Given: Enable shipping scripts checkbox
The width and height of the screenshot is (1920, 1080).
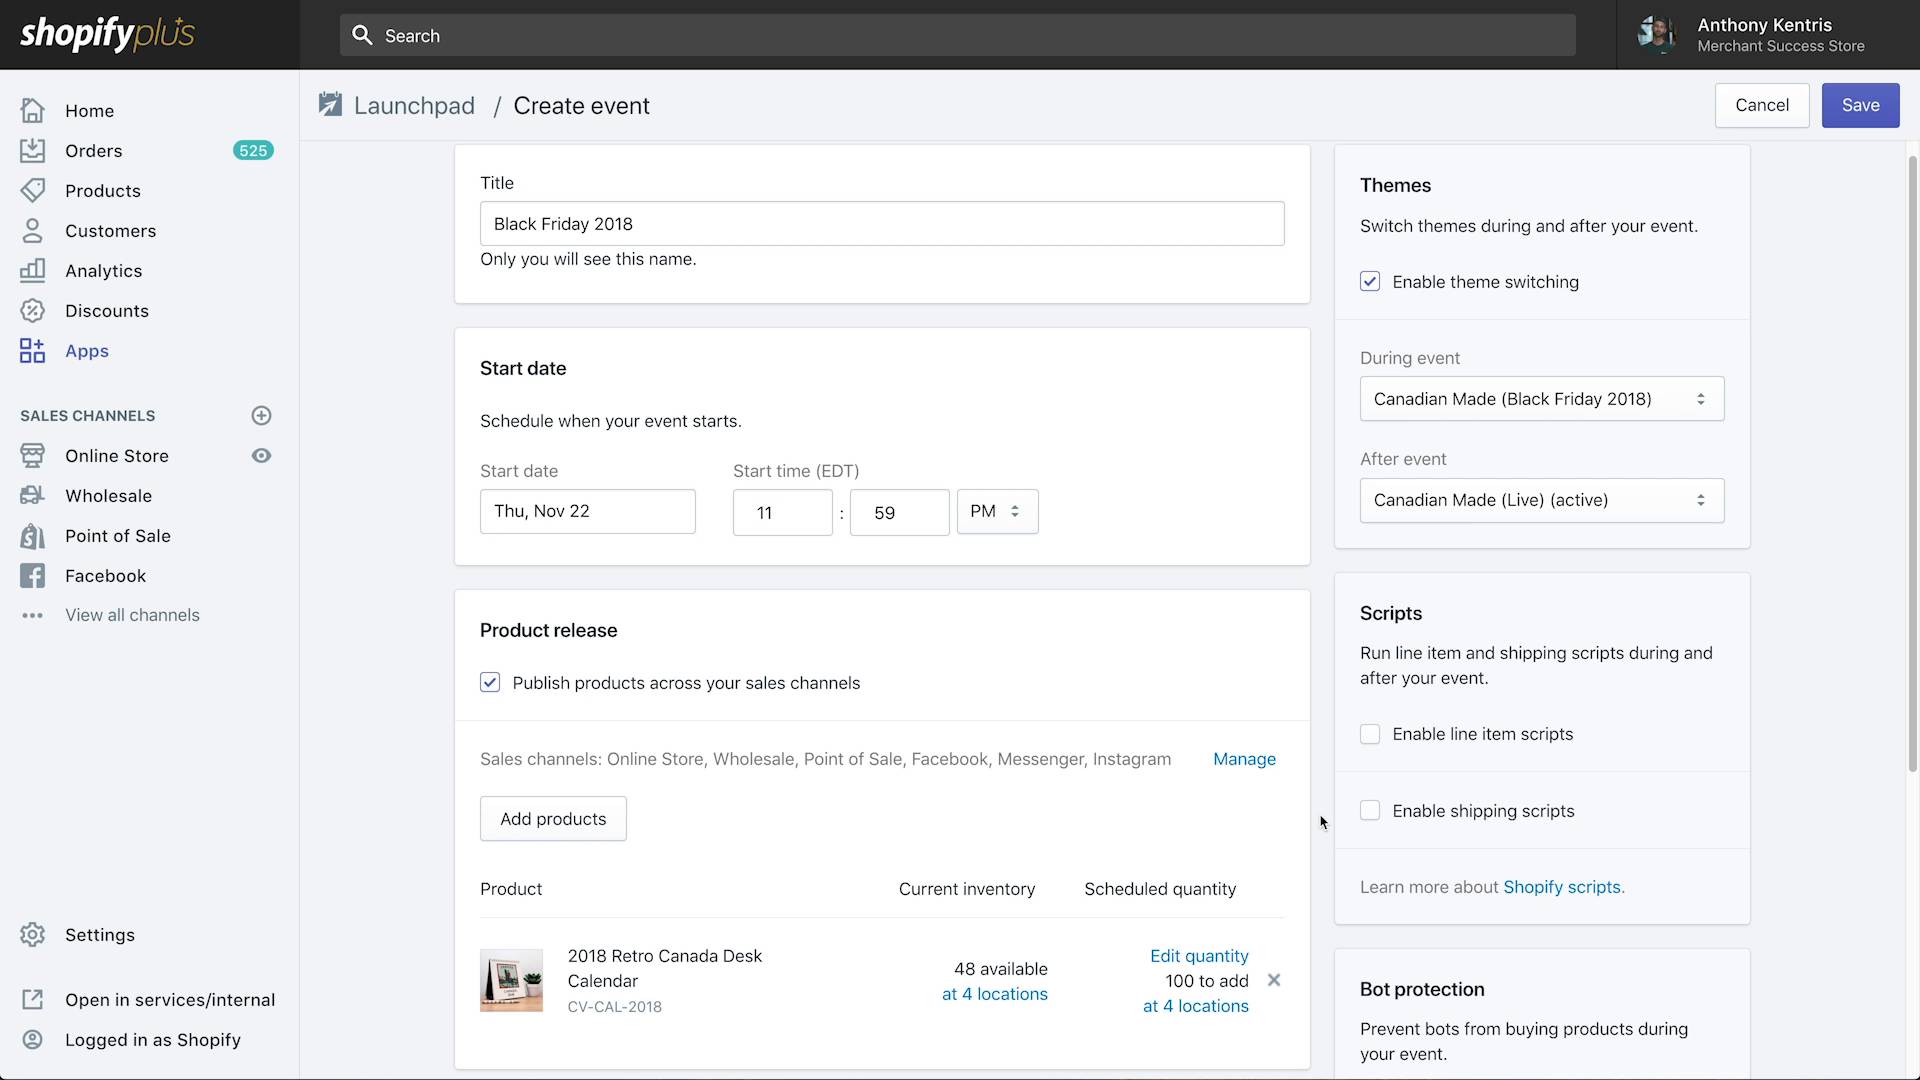Looking at the screenshot, I should 1370,811.
